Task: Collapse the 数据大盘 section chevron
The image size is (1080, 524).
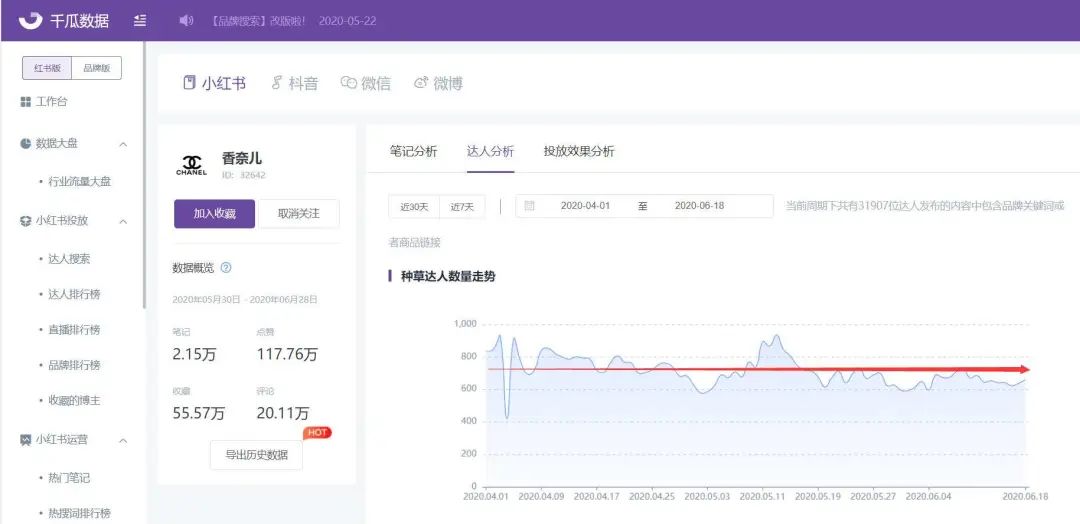Action: [123, 144]
